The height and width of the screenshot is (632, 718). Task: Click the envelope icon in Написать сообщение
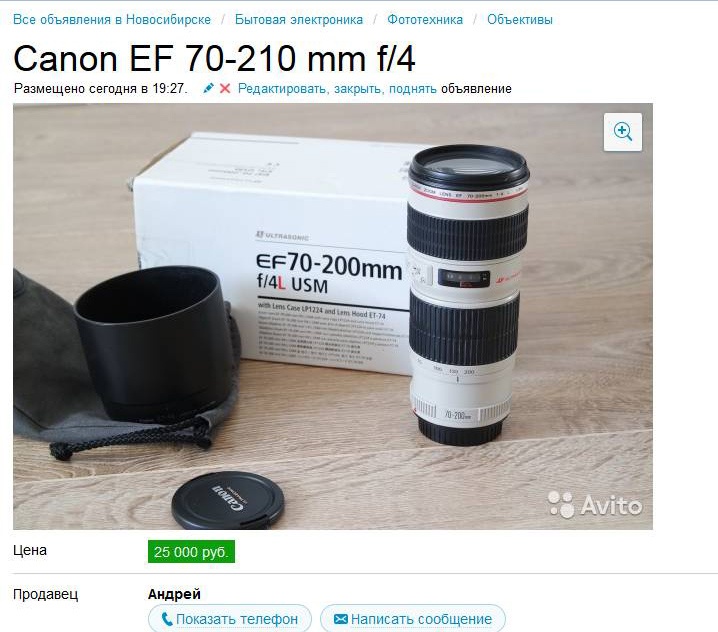coord(341,619)
